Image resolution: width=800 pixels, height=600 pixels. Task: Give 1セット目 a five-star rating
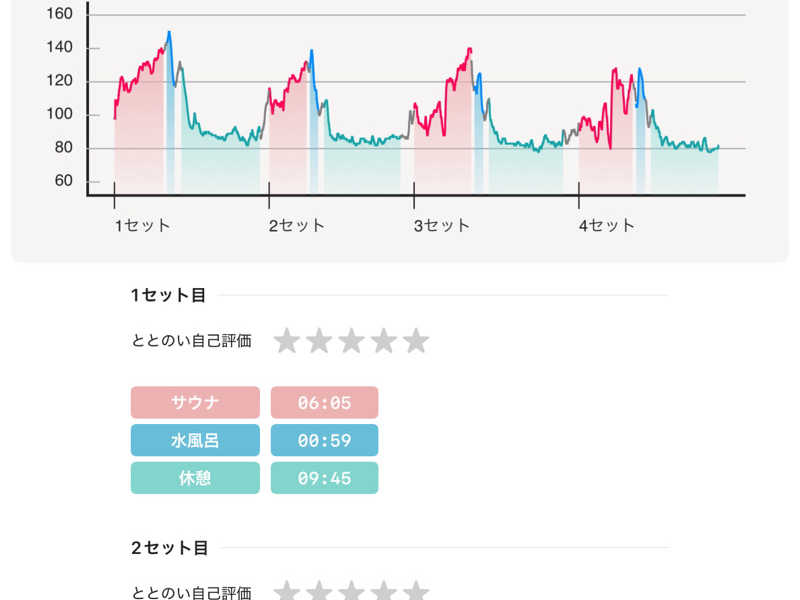point(416,340)
